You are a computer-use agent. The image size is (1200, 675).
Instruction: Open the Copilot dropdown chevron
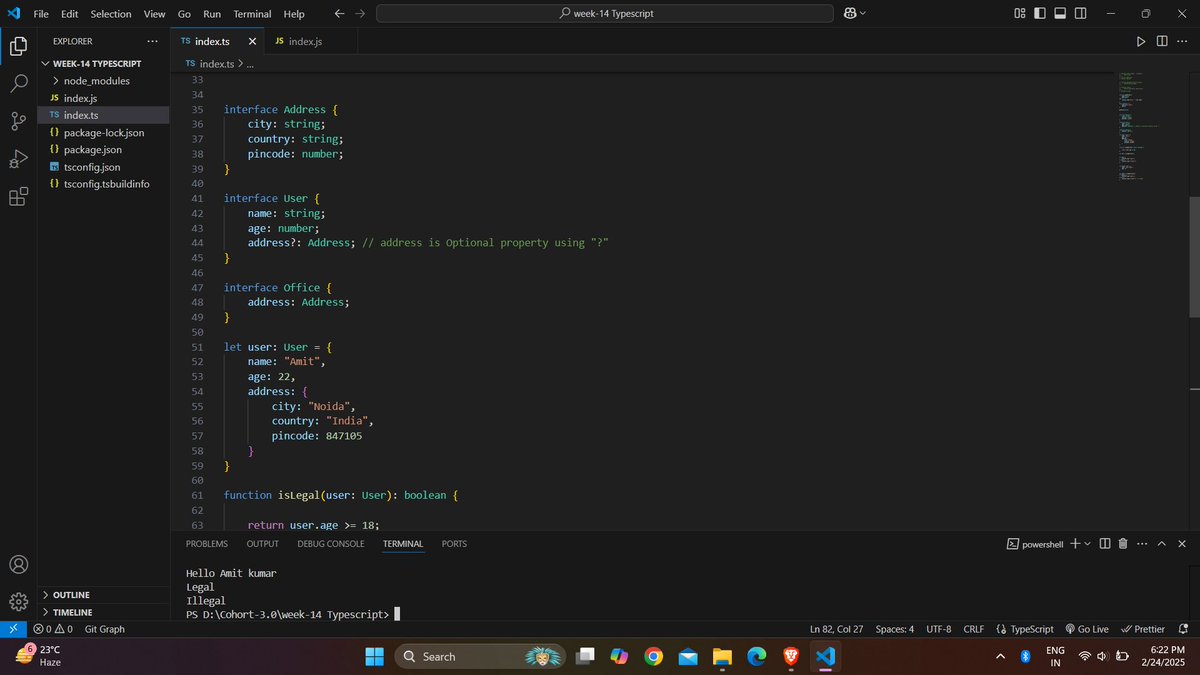(x=863, y=13)
